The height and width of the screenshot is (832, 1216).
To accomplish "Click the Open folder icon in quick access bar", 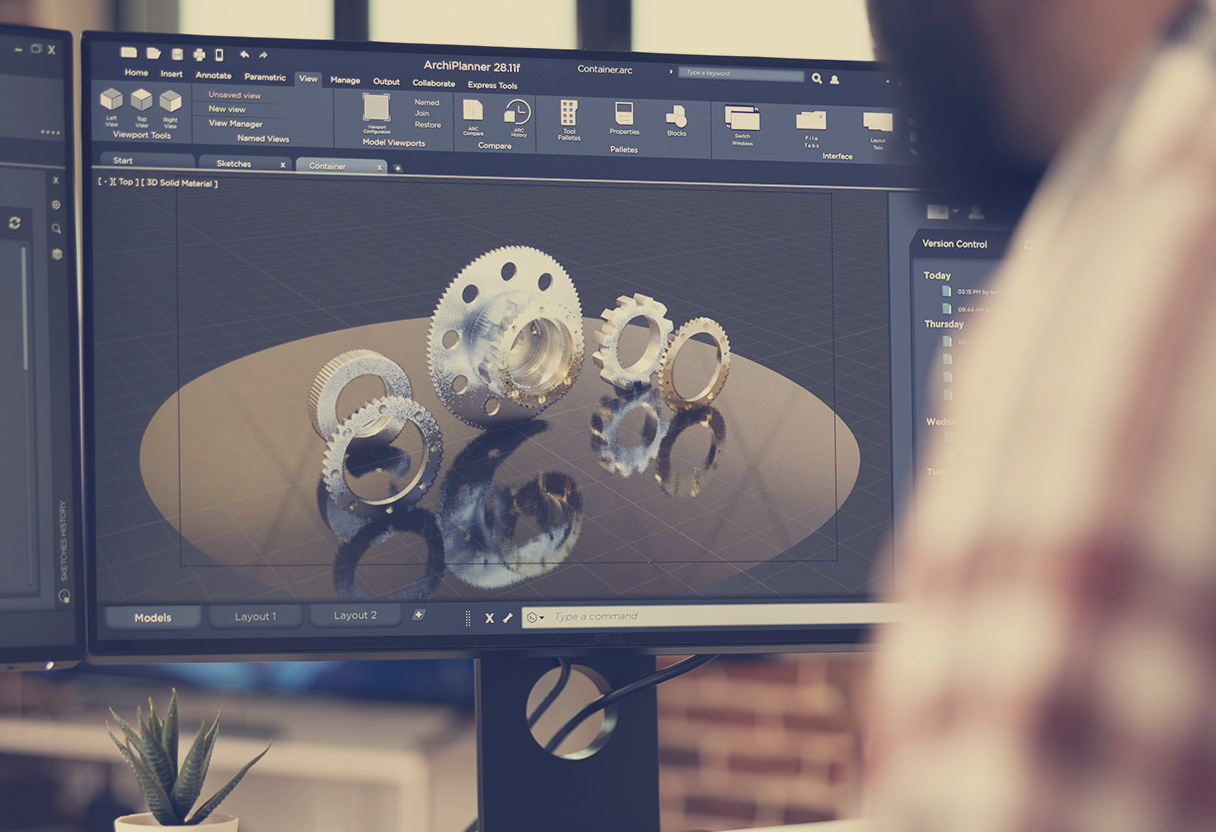I will 154,53.
